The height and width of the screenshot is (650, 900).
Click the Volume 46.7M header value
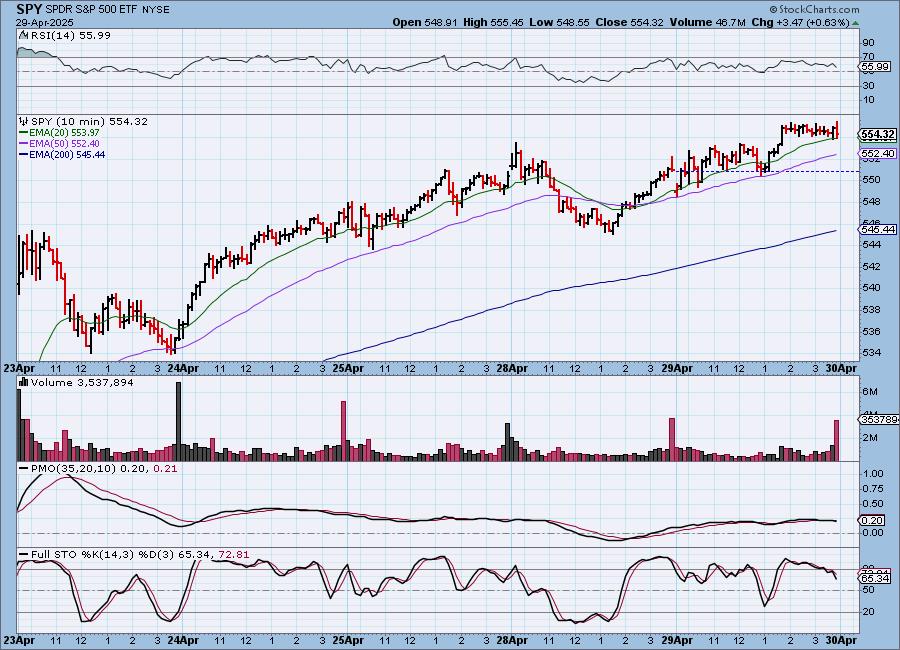[708, 22]
